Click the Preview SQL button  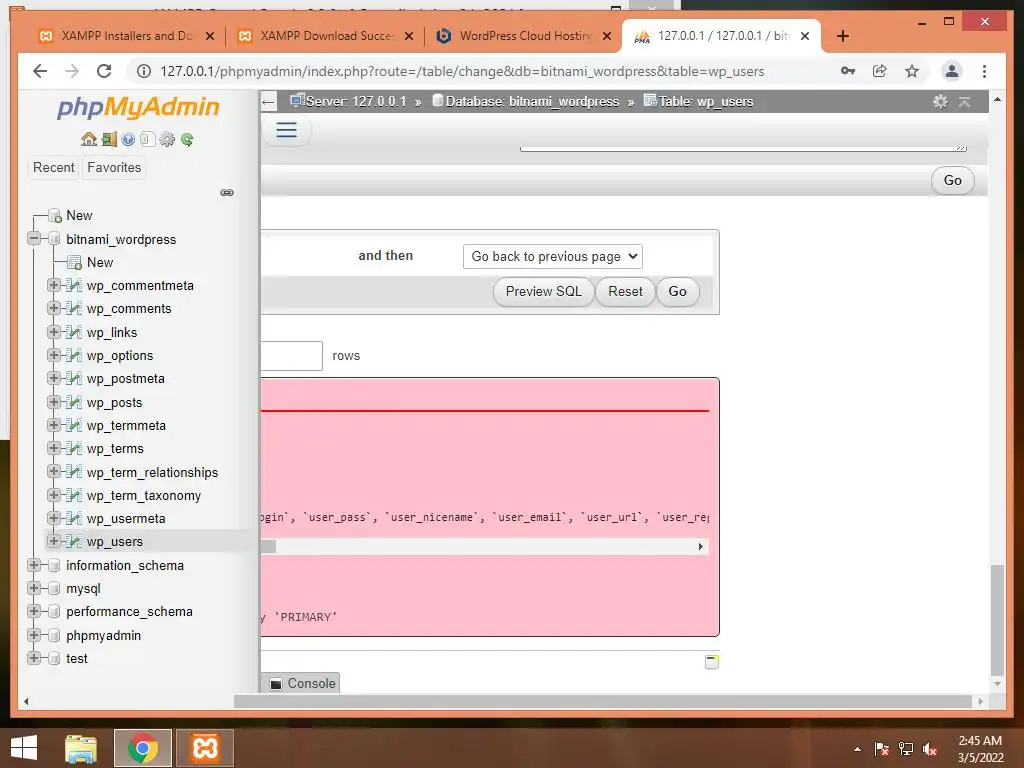click(543, 291)
